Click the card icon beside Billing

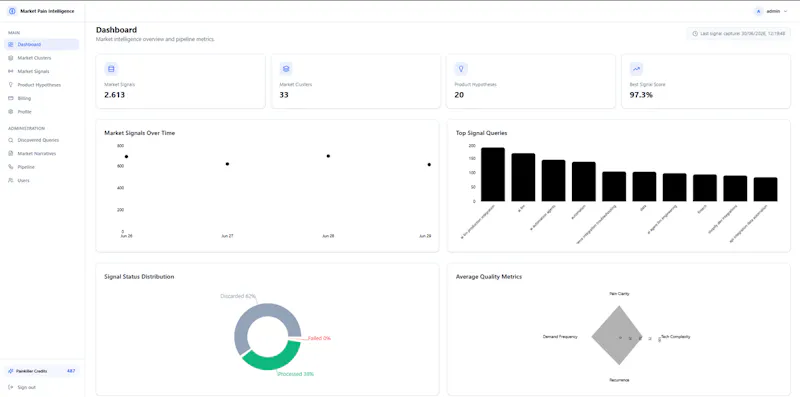coord(11,98)
